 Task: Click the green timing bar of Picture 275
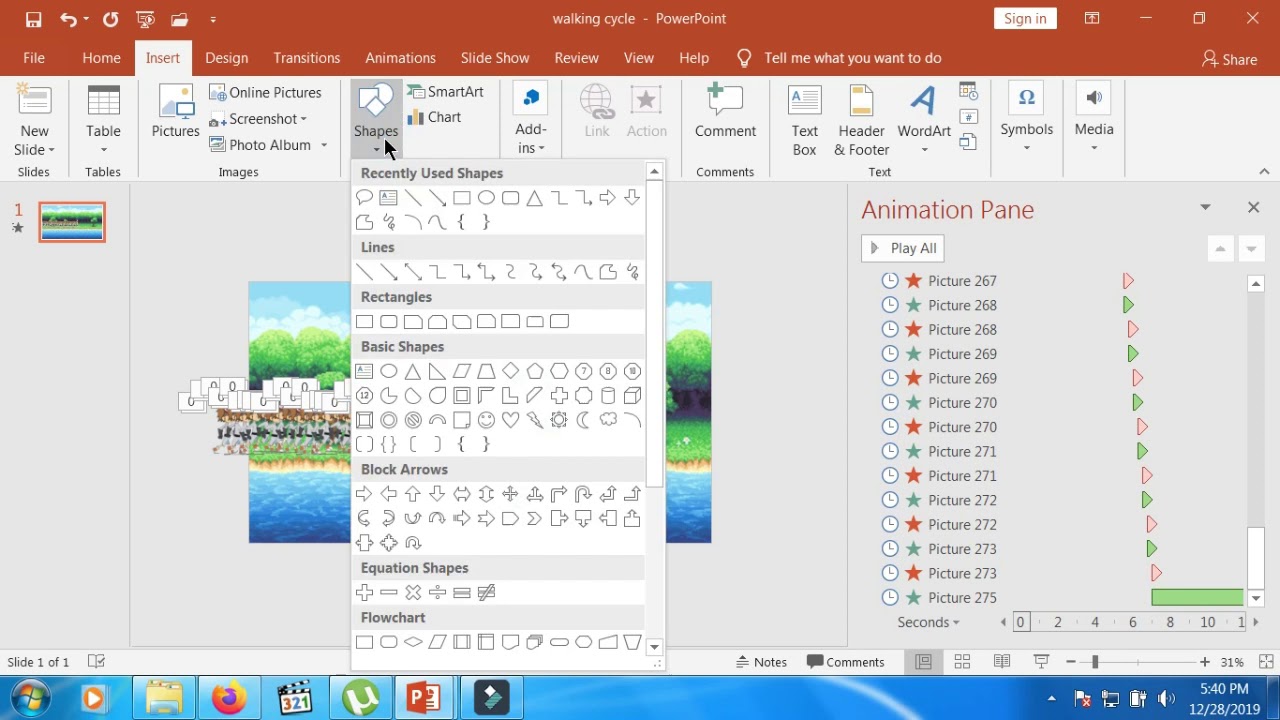pos(1197,597)
